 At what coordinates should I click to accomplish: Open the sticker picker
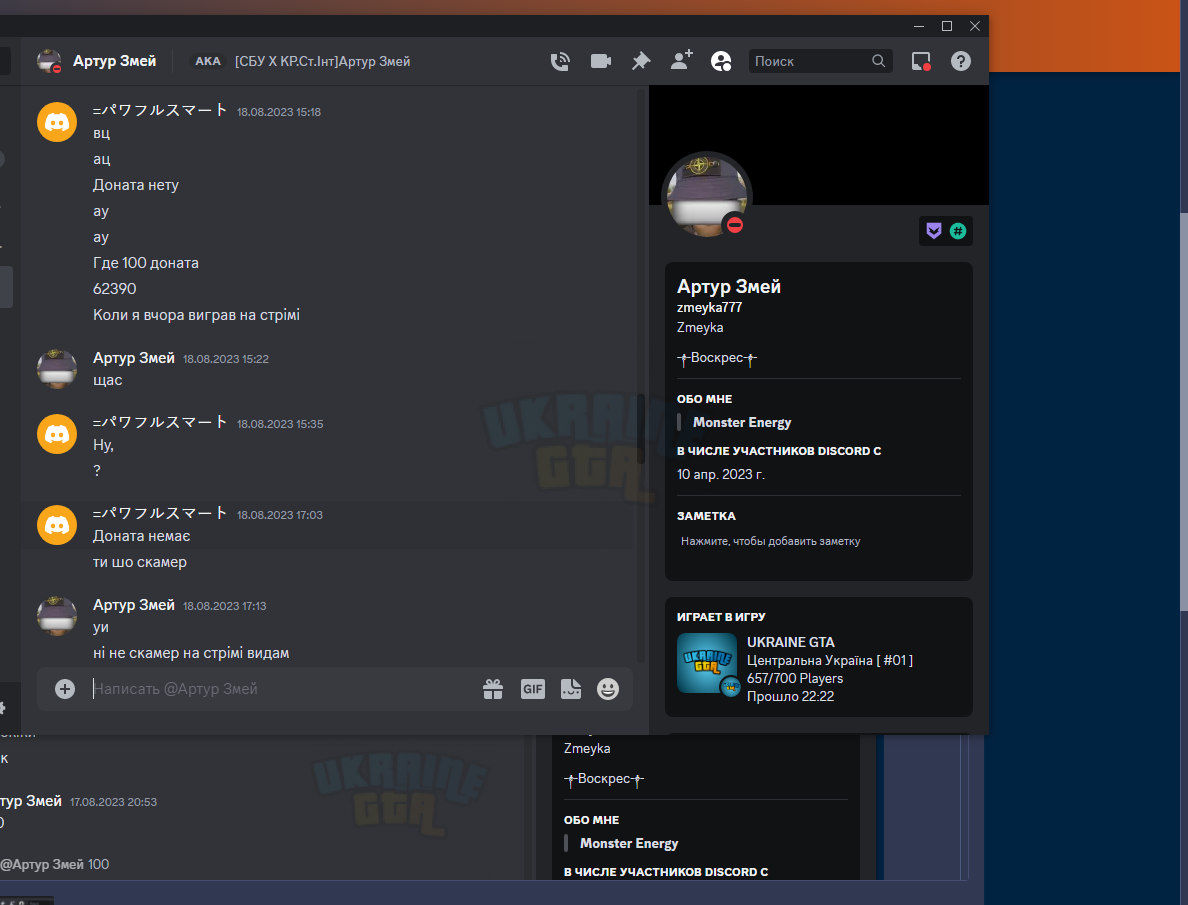point(571,689)
